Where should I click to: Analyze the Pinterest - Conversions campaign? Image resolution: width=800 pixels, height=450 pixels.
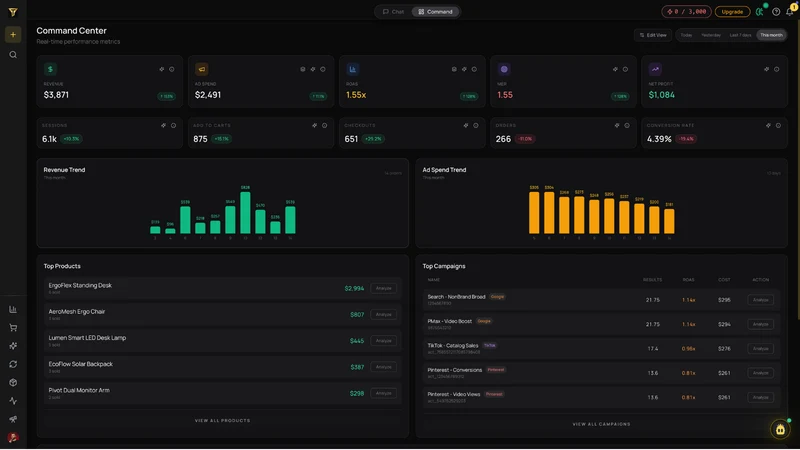click(x=761, y=373)
